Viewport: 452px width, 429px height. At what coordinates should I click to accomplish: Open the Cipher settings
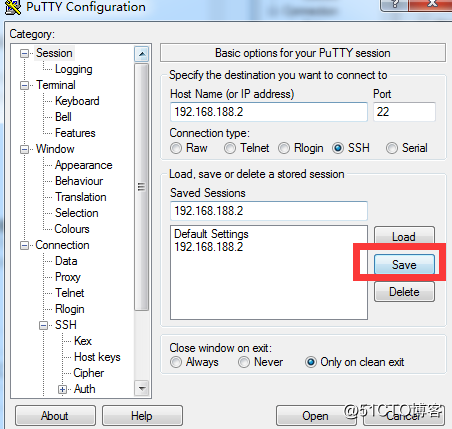[89, 373]
